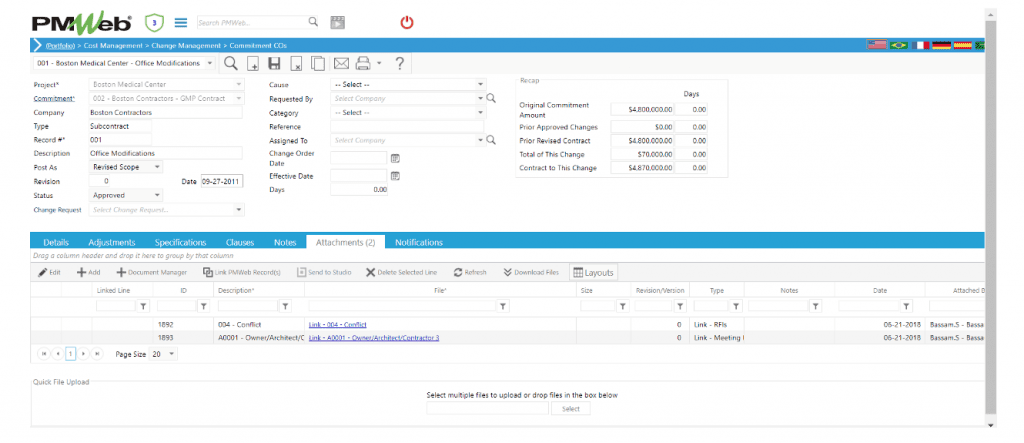Click the email envelope icon
This screenshot has height=443, width=1024.
(341, 64)
